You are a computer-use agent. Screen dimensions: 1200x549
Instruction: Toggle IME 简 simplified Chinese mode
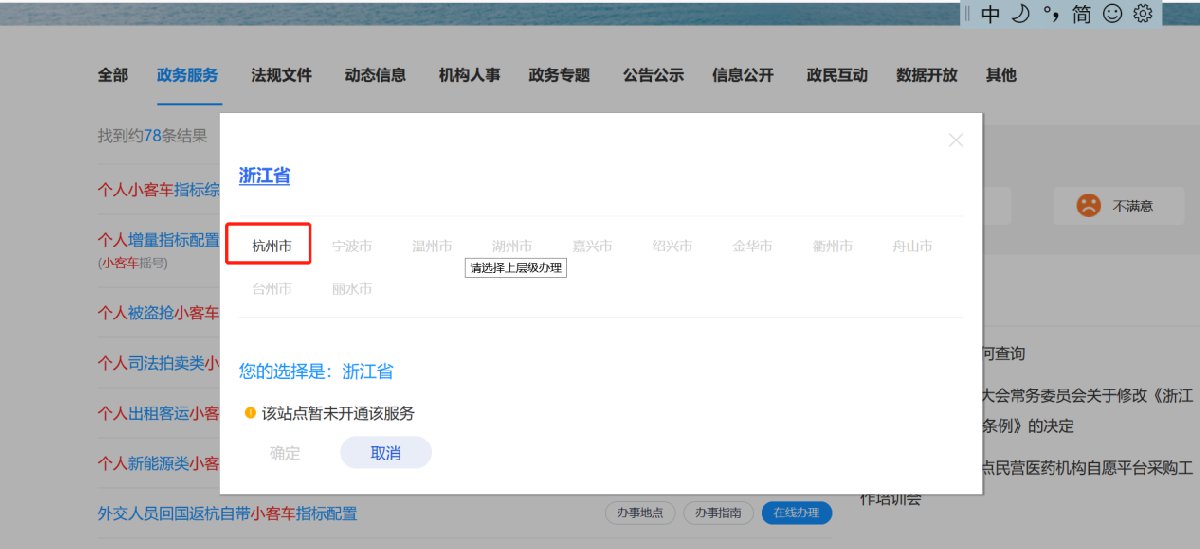coord(1081,14)
